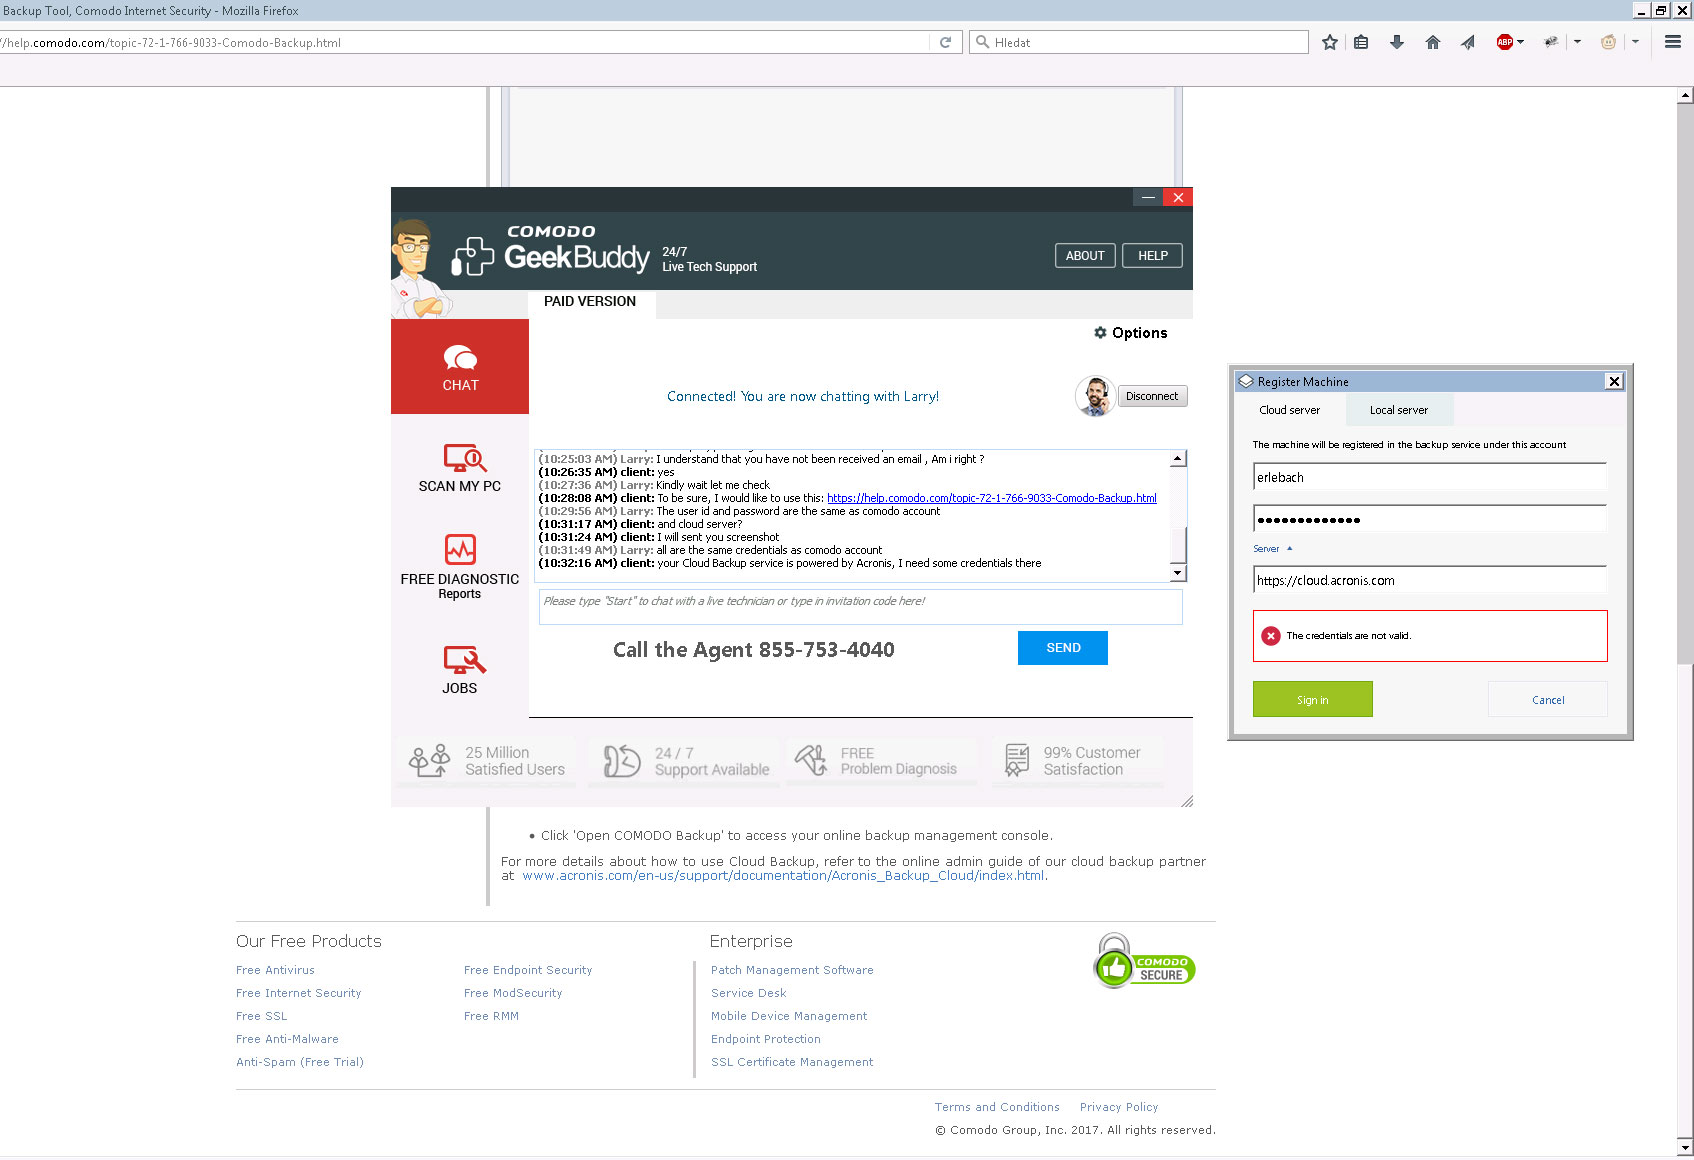Click the GeekBuddy logo cross icon
This screenshot has width=1694, height=1160.
pyautogui.click(x=473, y=256)
